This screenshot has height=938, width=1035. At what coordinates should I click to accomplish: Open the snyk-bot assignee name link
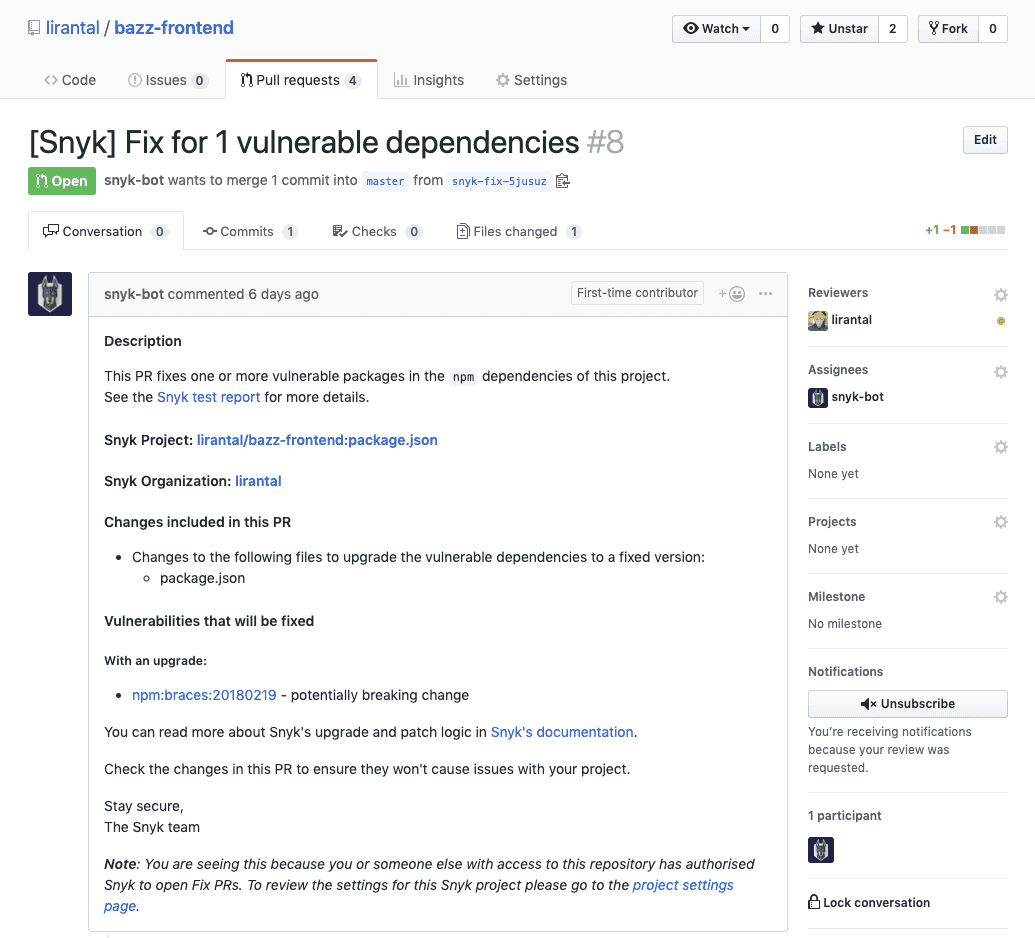click(x=857, y=397)
